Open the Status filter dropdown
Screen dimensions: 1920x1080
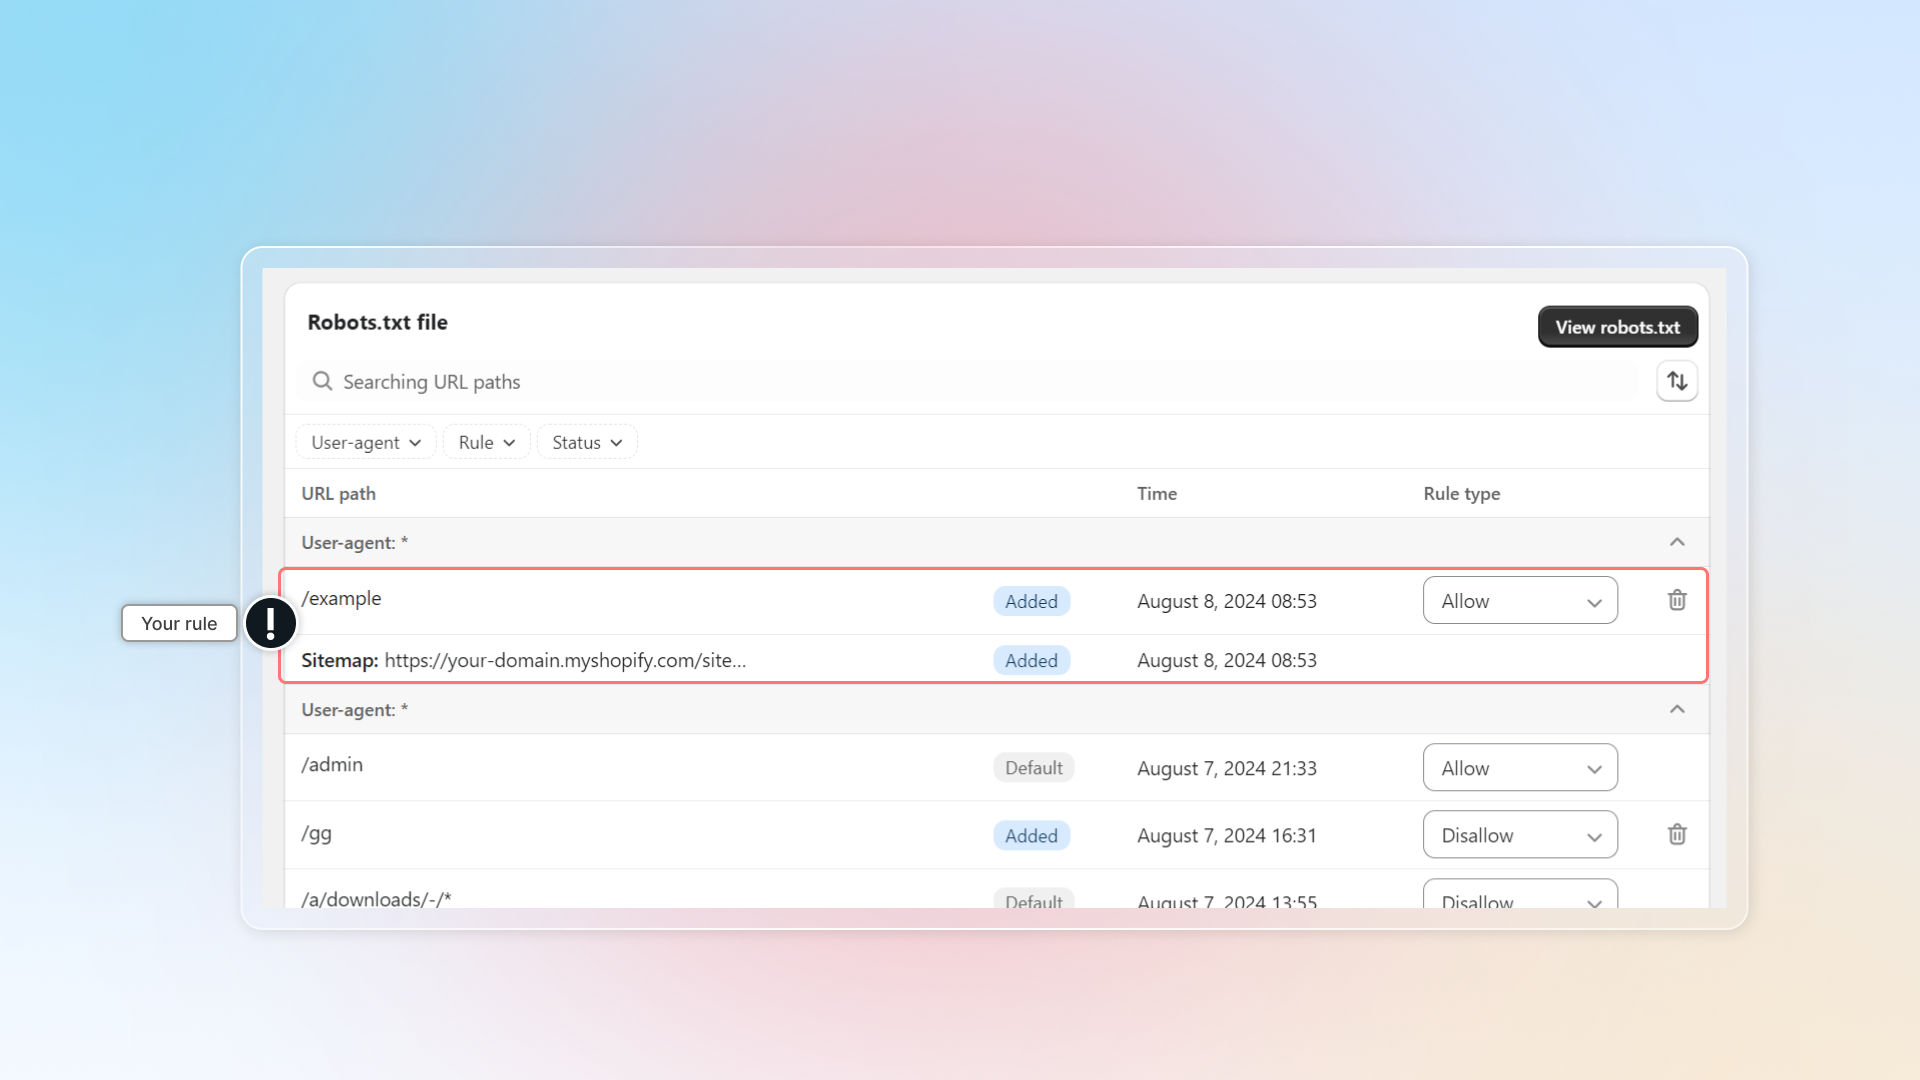(x=587, y=442)
